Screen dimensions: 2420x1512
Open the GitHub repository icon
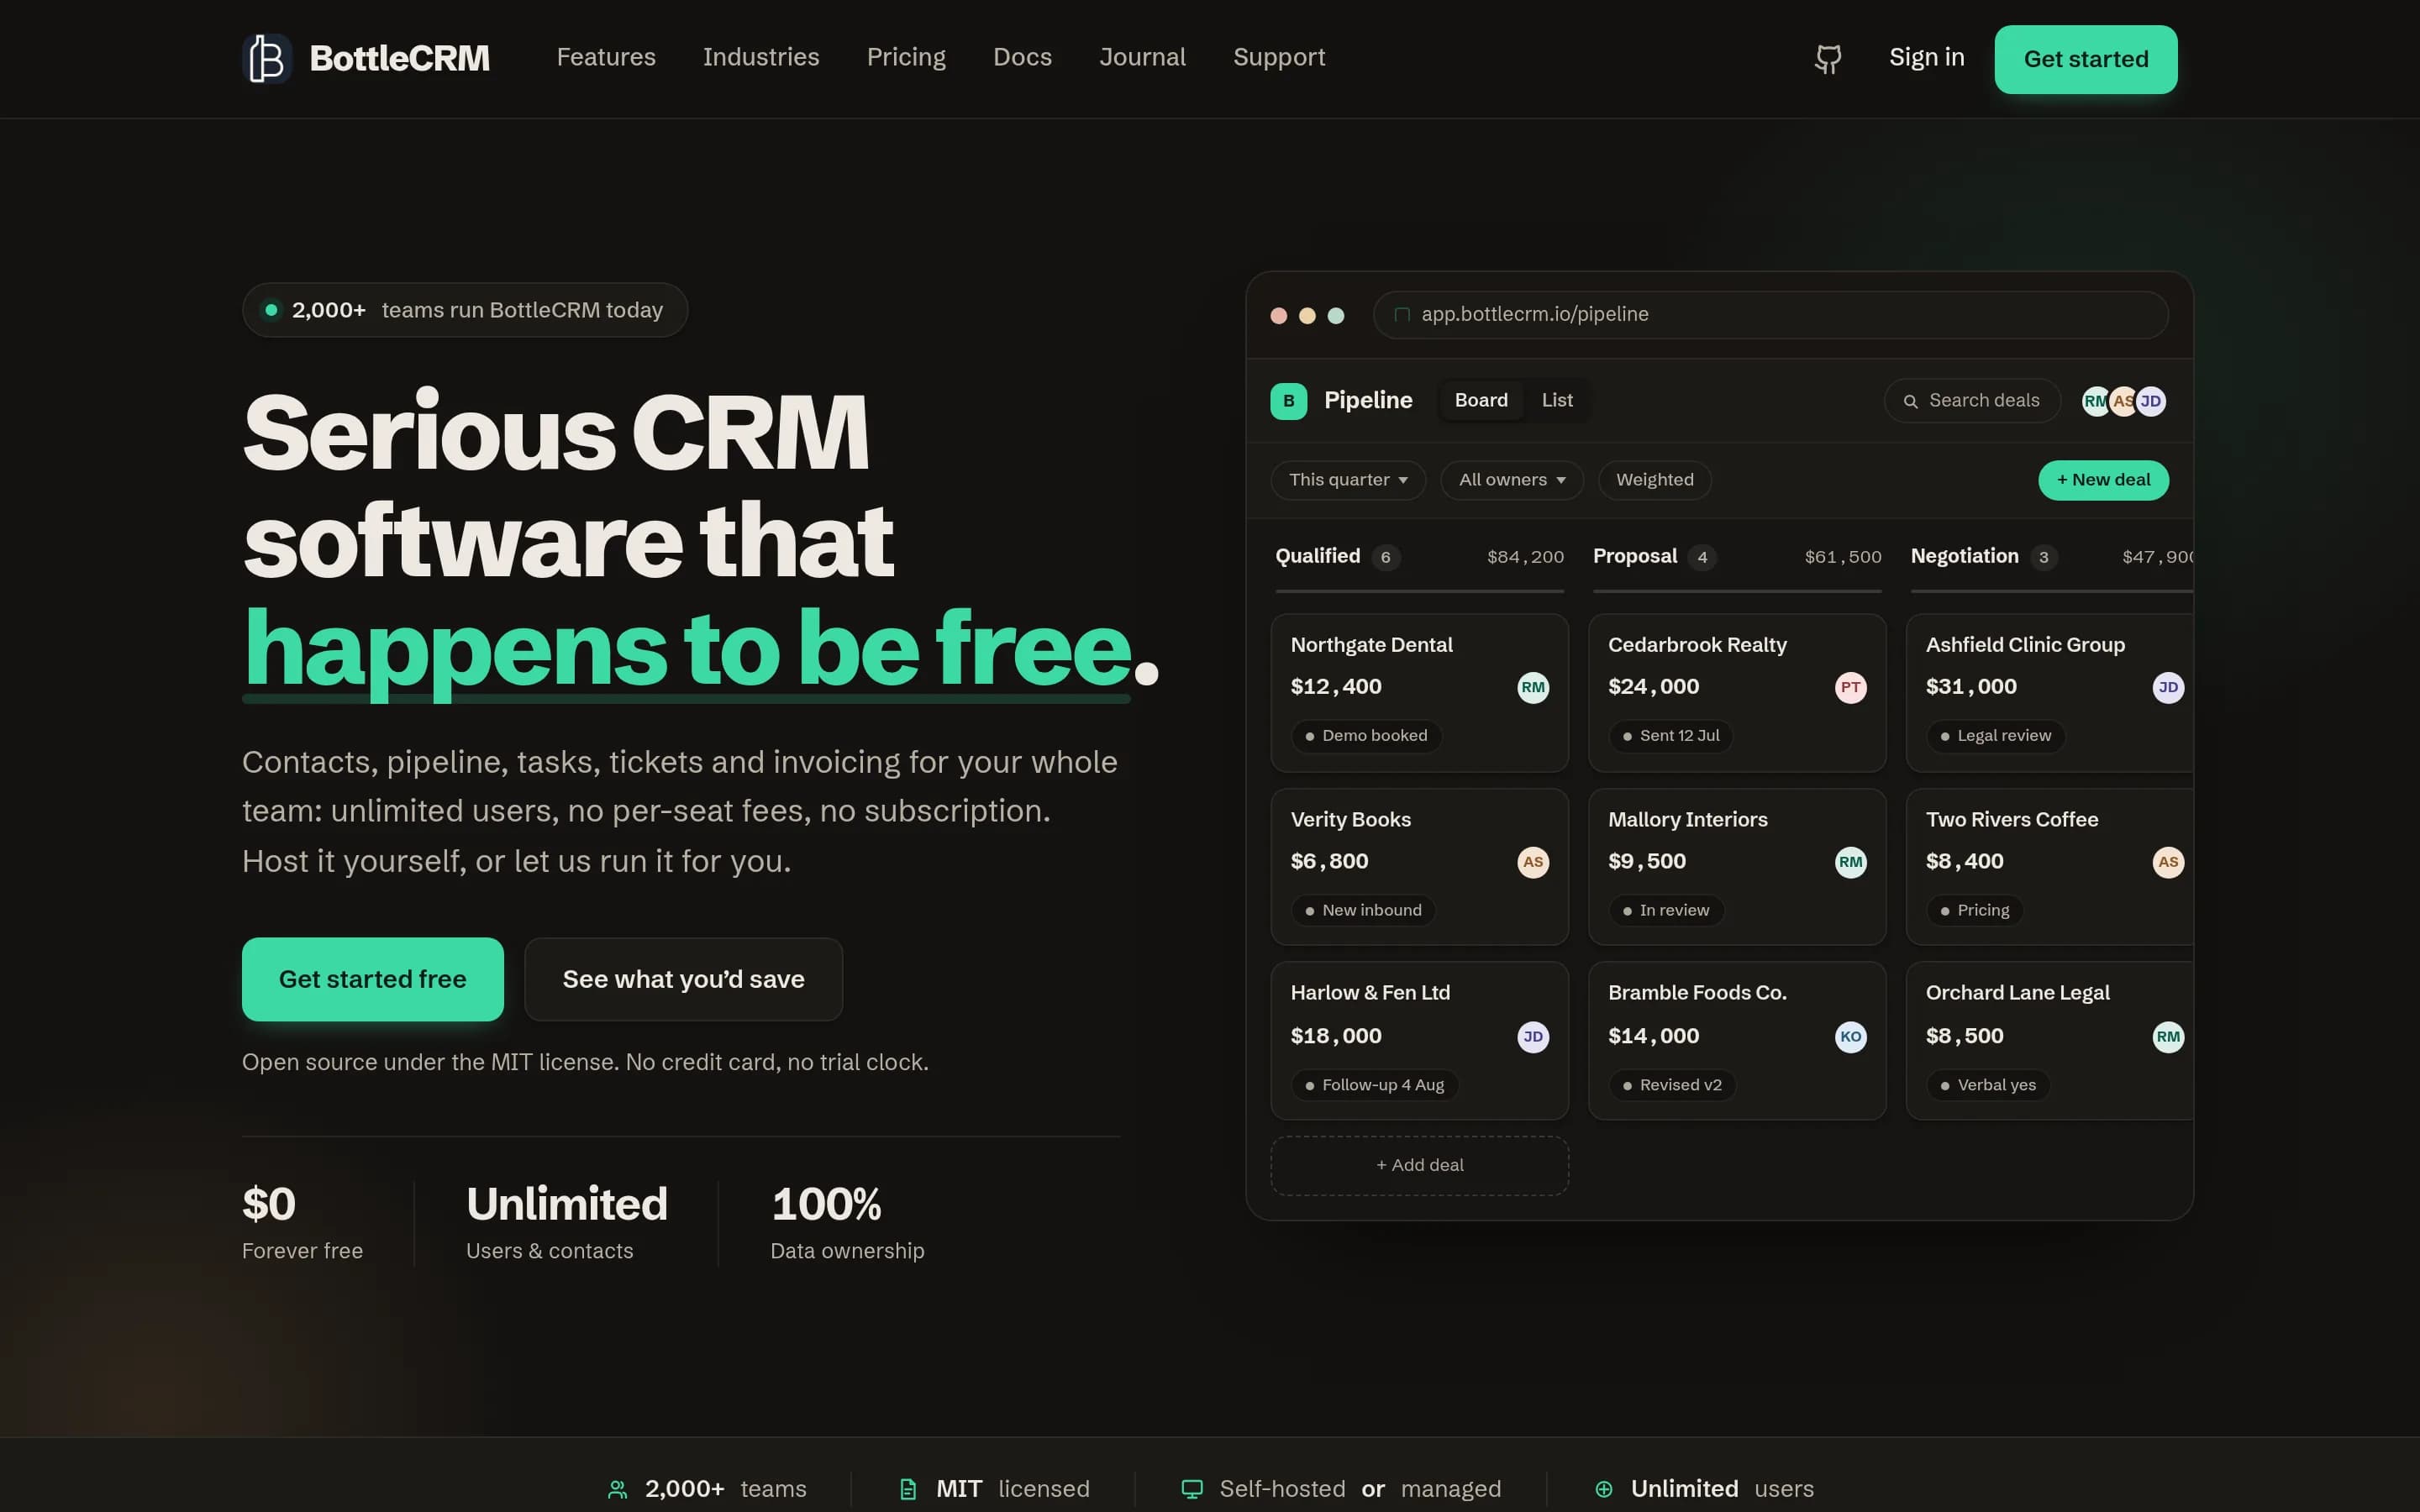pyautogui.click(x=1828, y=59)
